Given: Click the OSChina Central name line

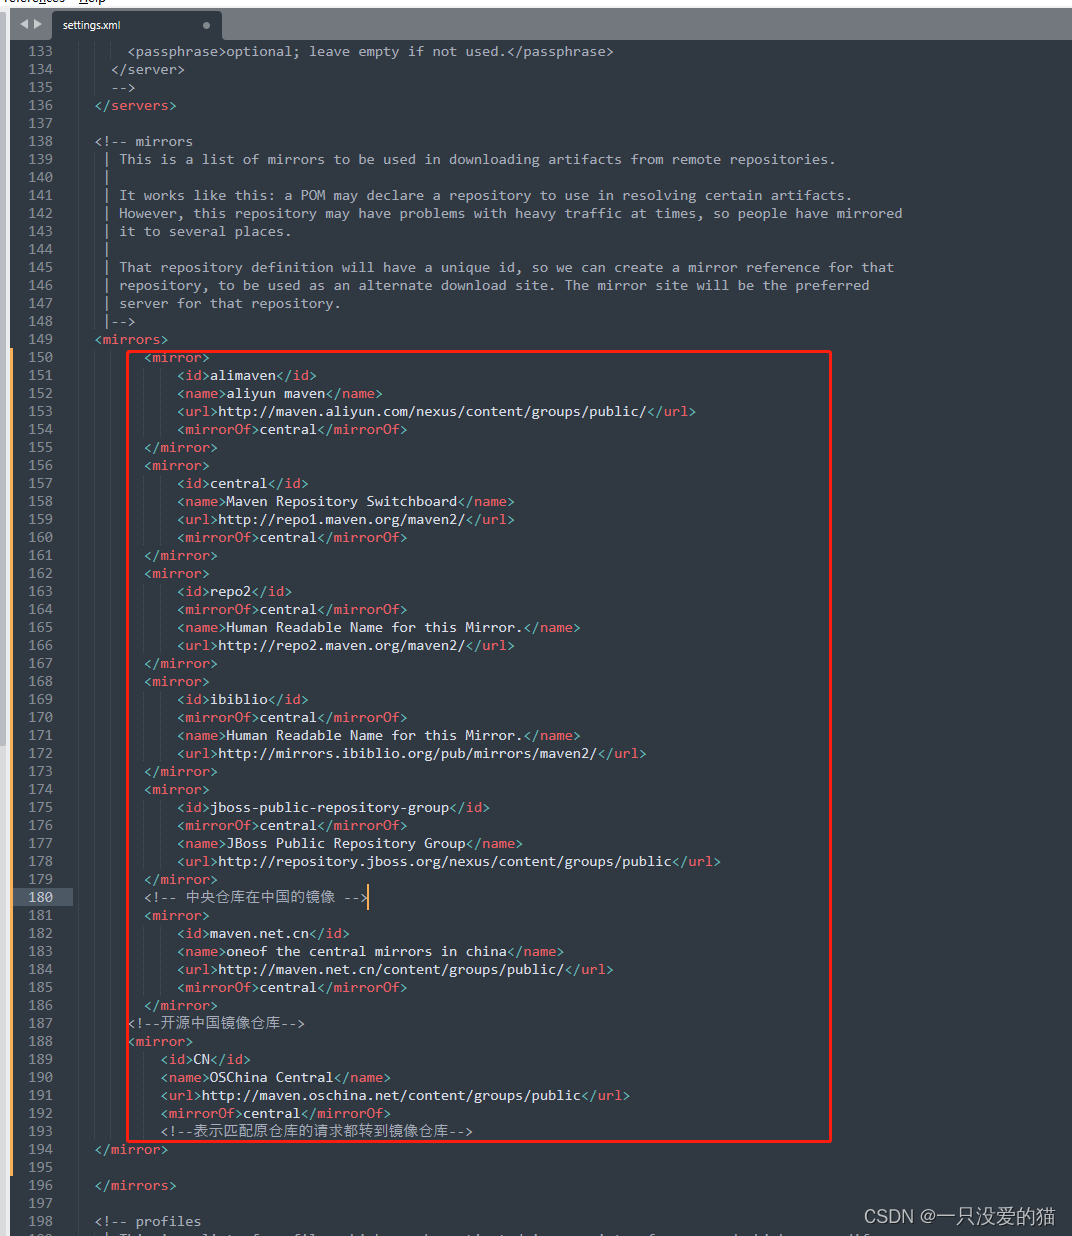Looking at the screenshot, I should pos(276,1077).
